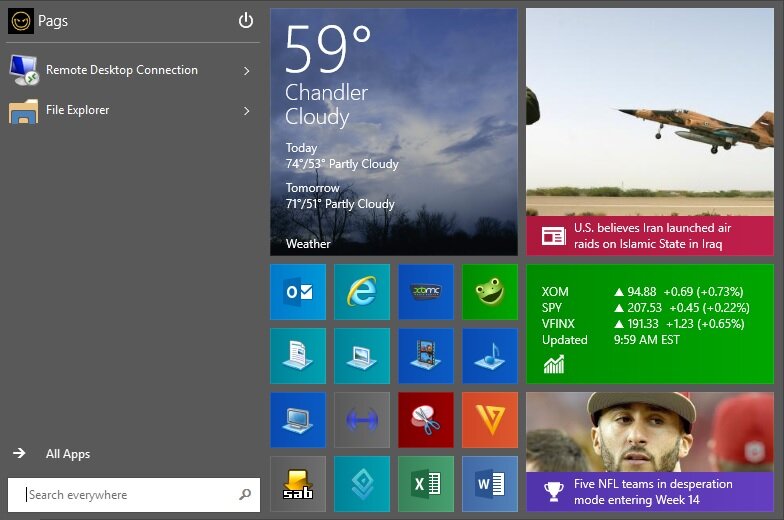This screenshot has height=520, width=784.
Task: Open the SABnzbd tile
Action: point(298,484)
